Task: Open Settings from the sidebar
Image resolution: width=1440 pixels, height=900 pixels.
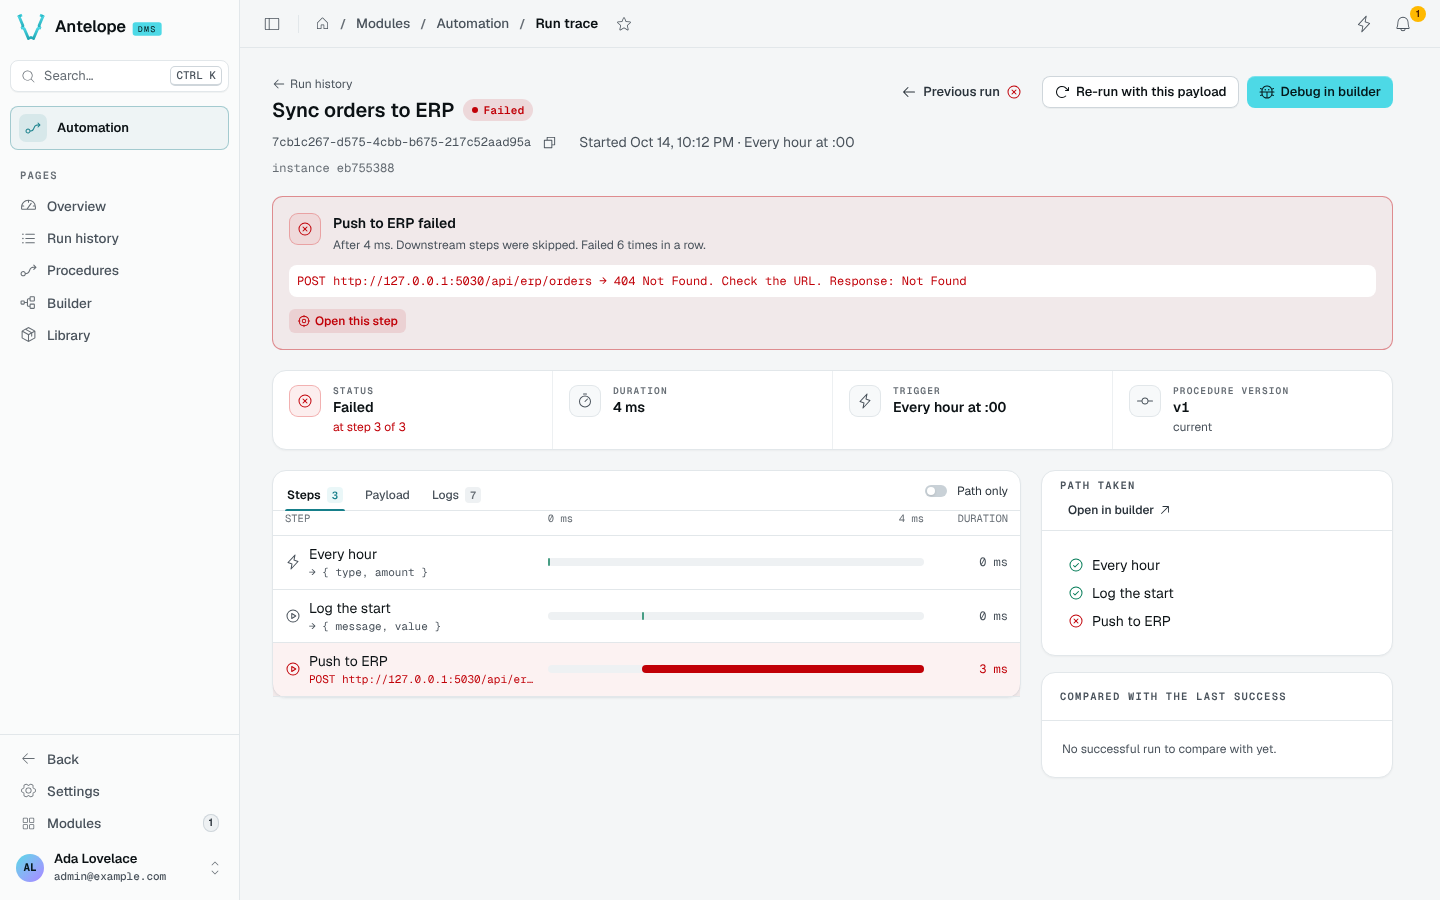Action: [119, 791]
